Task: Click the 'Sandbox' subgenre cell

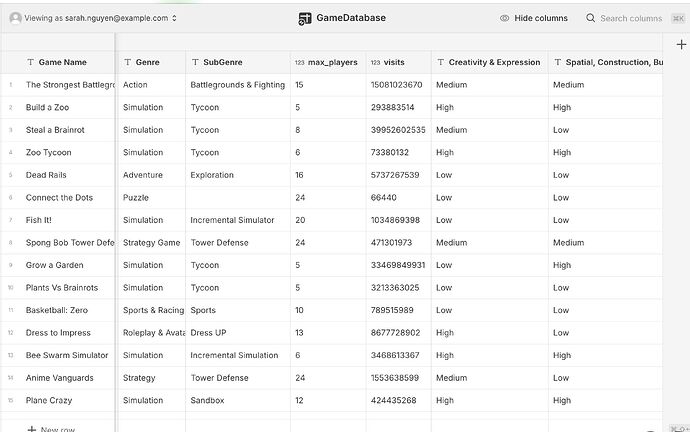Action: click(238, 400)
